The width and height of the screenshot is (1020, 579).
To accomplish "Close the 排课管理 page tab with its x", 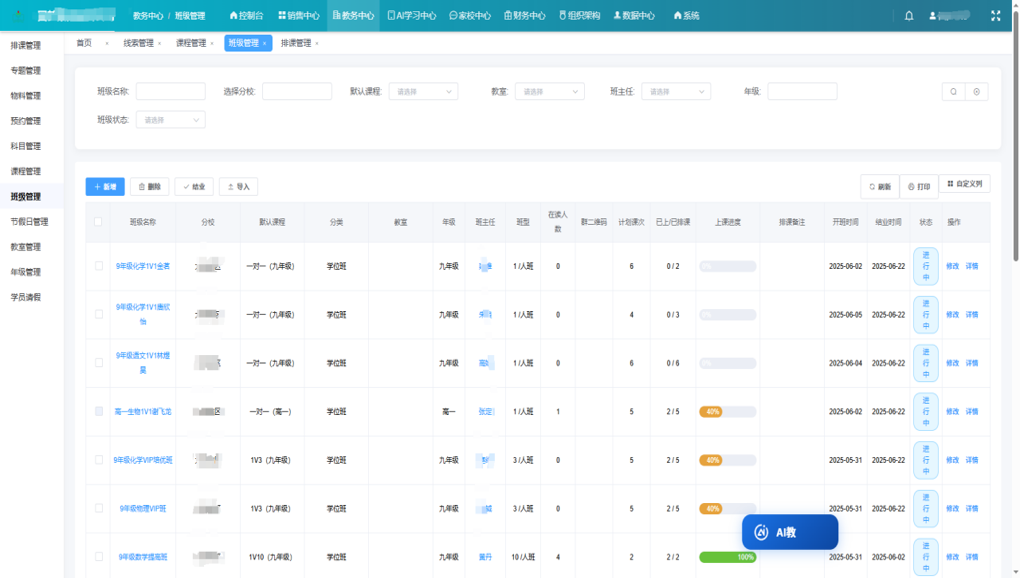I will click(317, 44).
